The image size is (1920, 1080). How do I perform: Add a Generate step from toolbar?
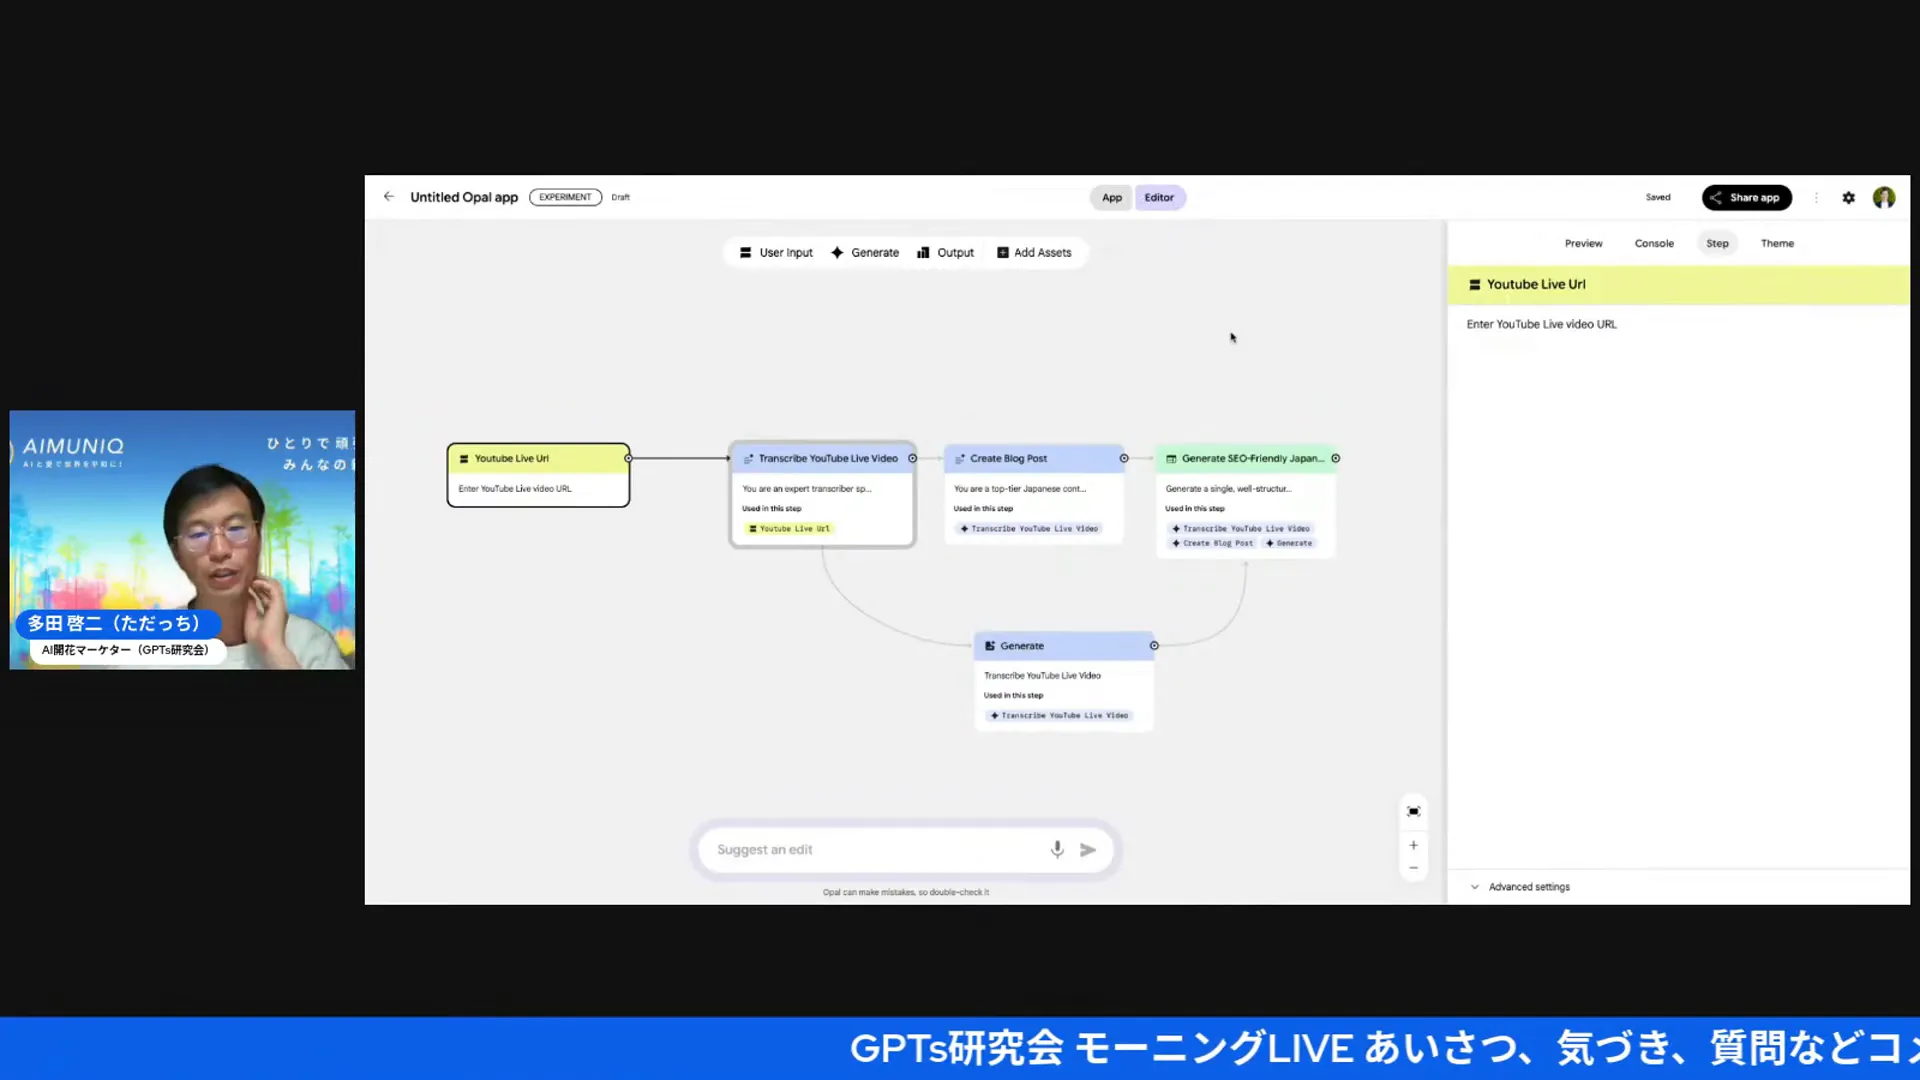pos(865,253)
